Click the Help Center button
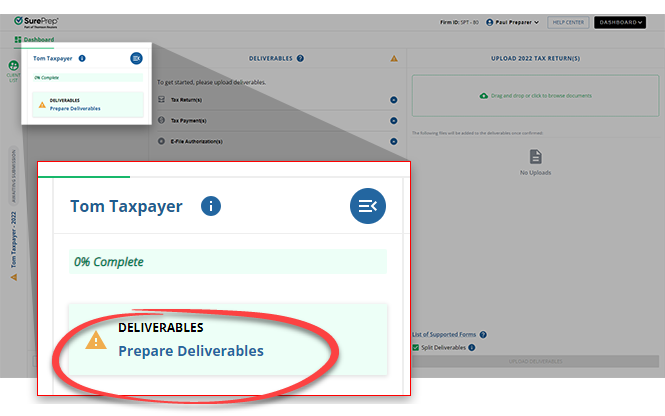 click(x=568, y=22)
